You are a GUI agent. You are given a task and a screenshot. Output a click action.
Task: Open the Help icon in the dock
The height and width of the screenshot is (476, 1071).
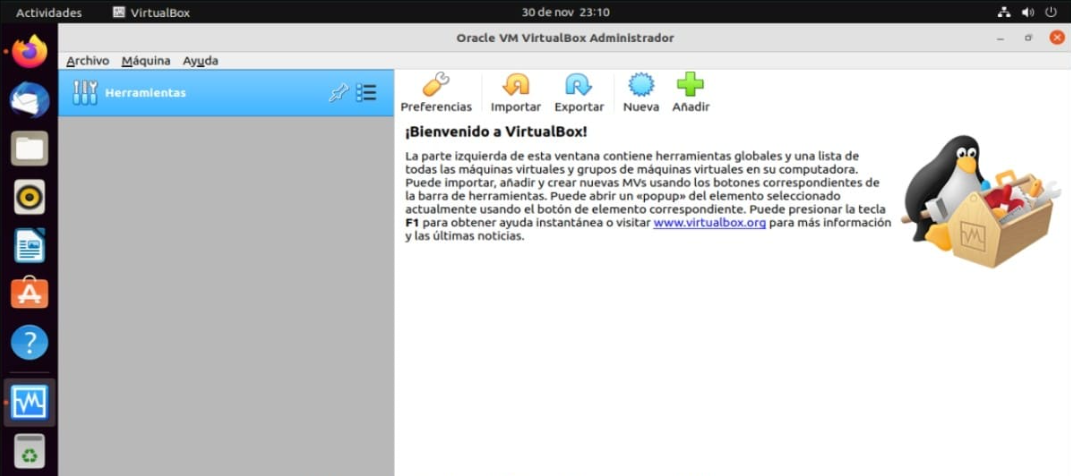click(x=29, y=342)
